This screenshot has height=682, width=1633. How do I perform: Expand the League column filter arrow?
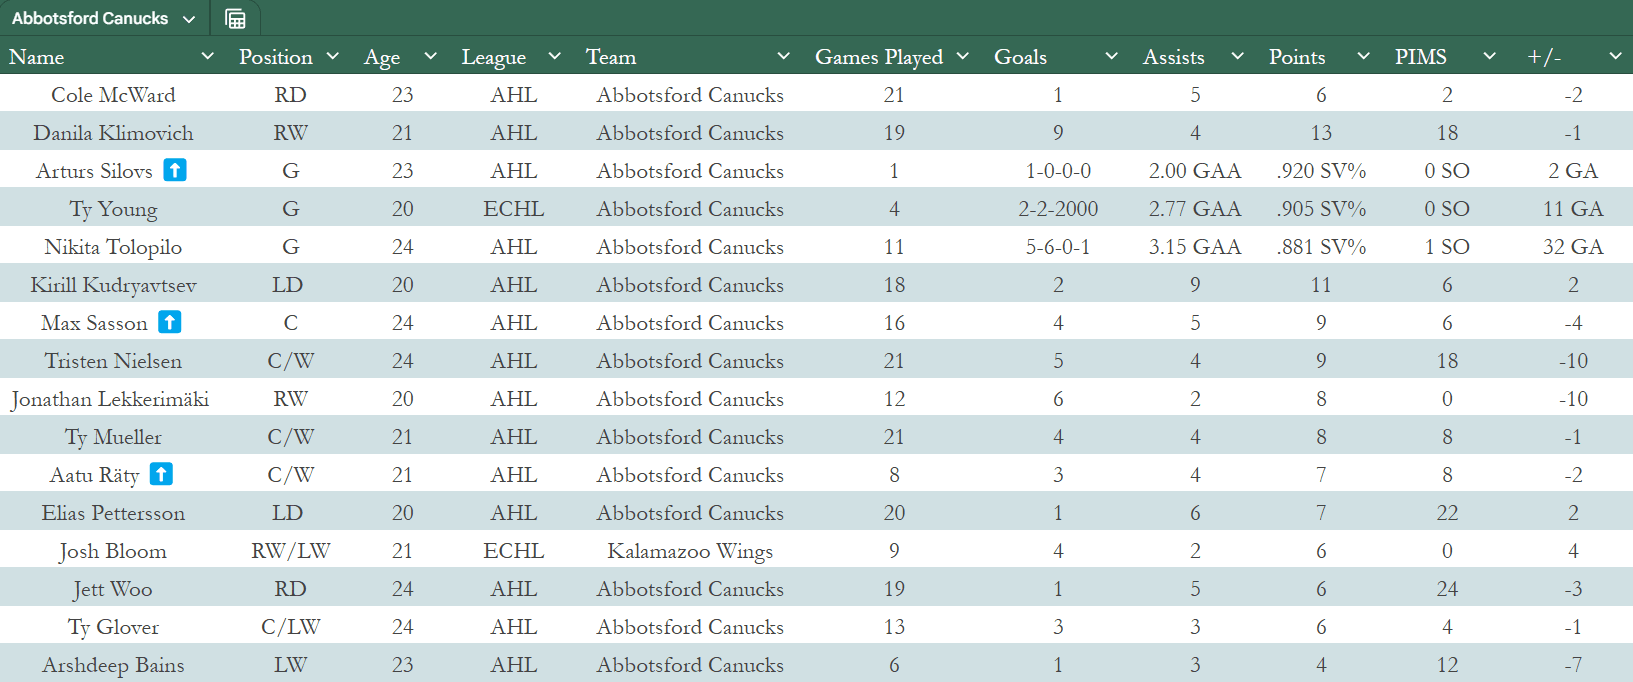click(x=555, y=56)
